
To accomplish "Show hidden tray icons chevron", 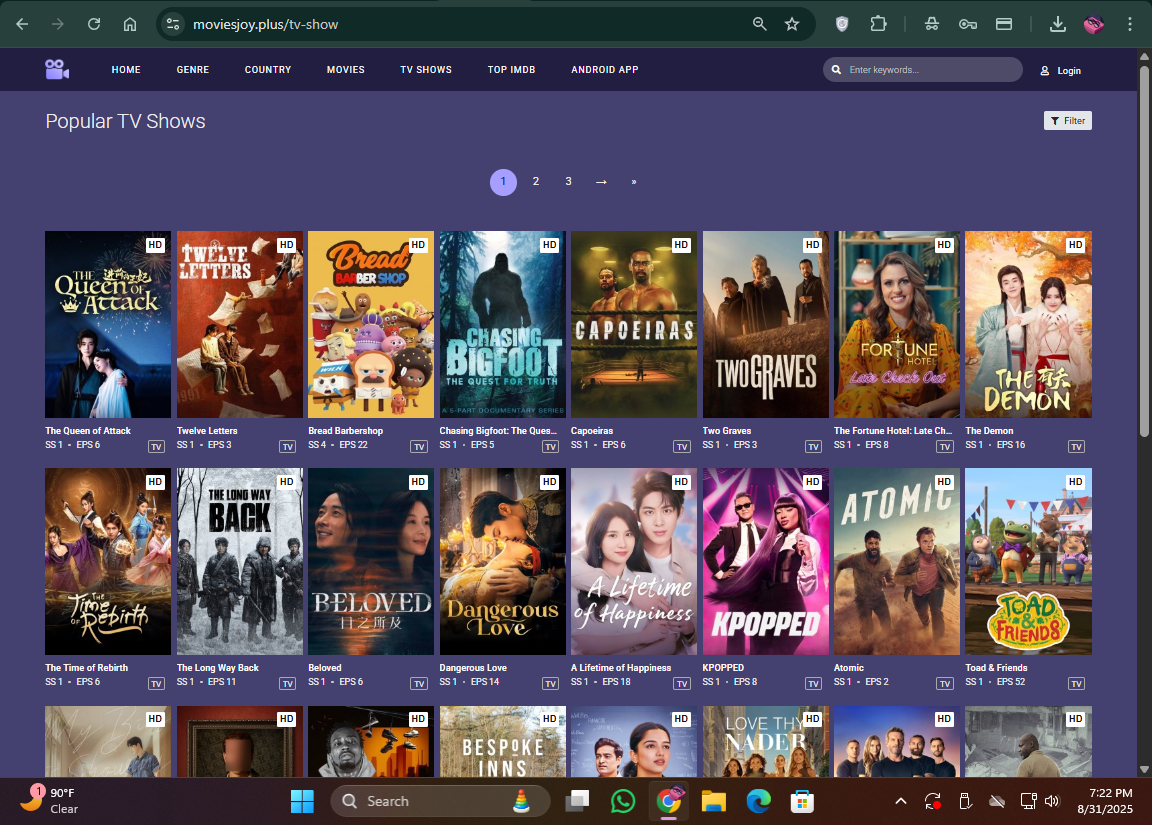I will [901, 801].
